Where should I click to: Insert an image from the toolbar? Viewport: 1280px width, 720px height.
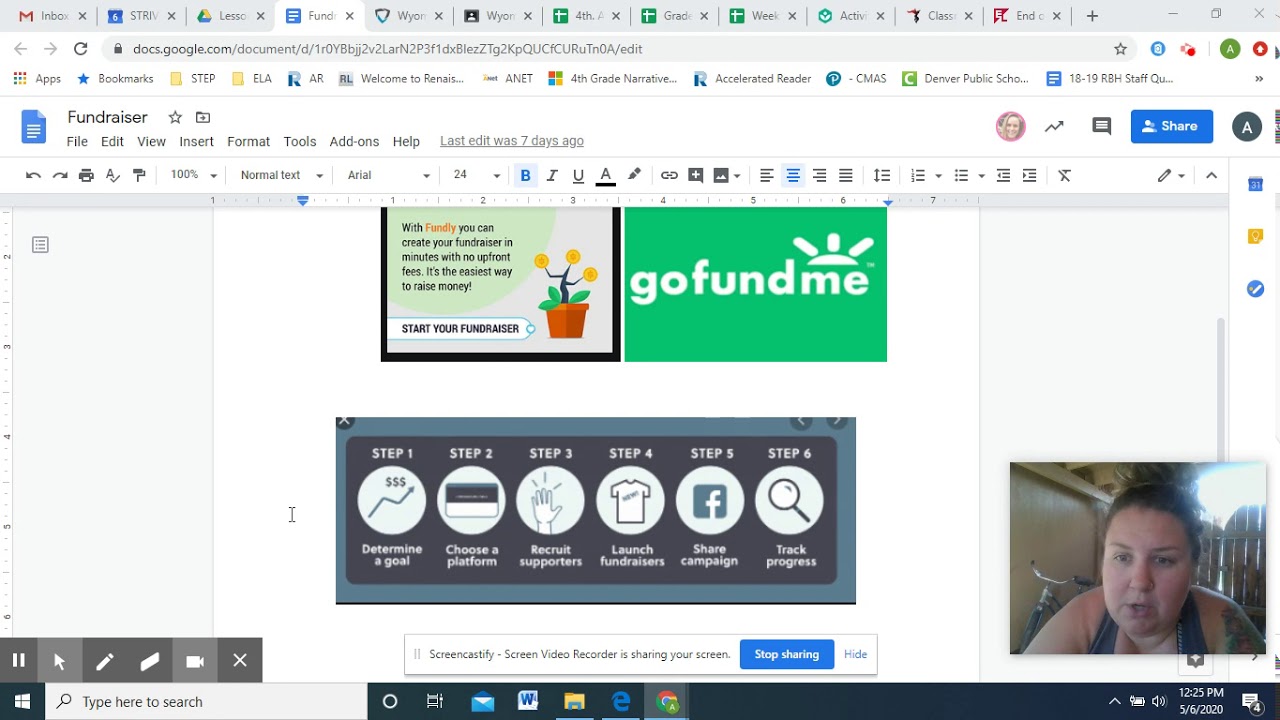[x=721, y=175]
